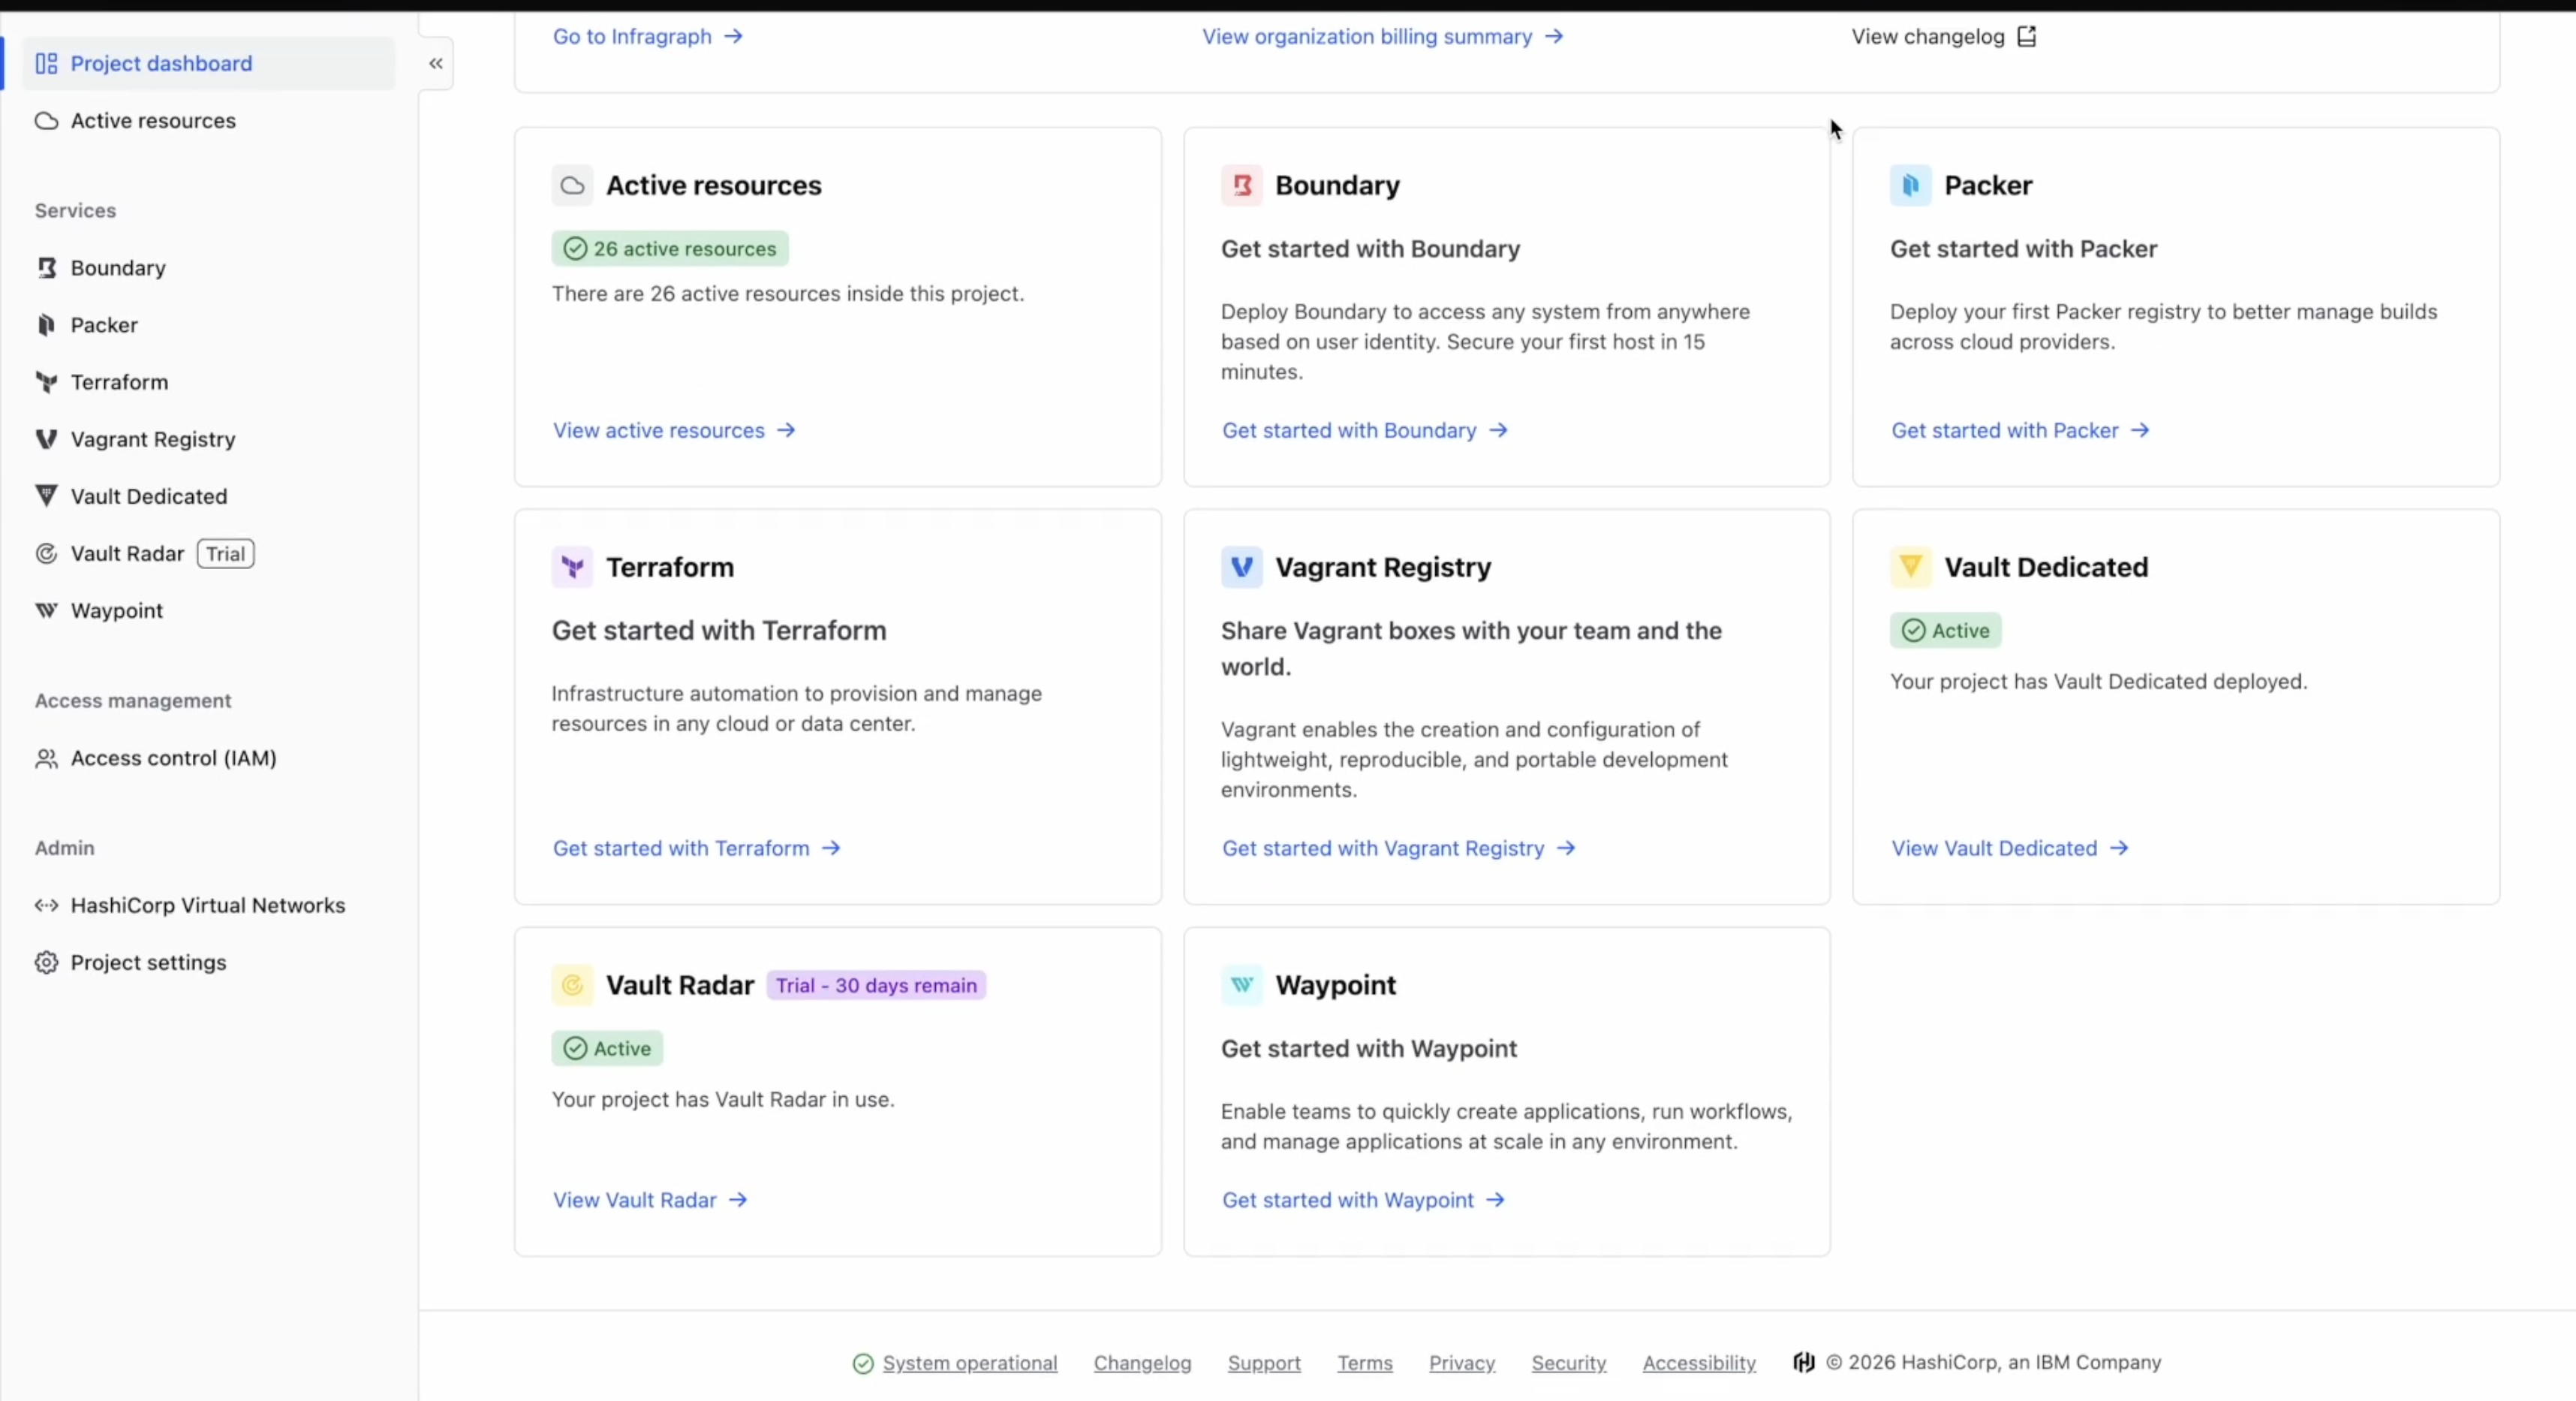Click the Boundary logo icon in sidebar

[46, 267]
